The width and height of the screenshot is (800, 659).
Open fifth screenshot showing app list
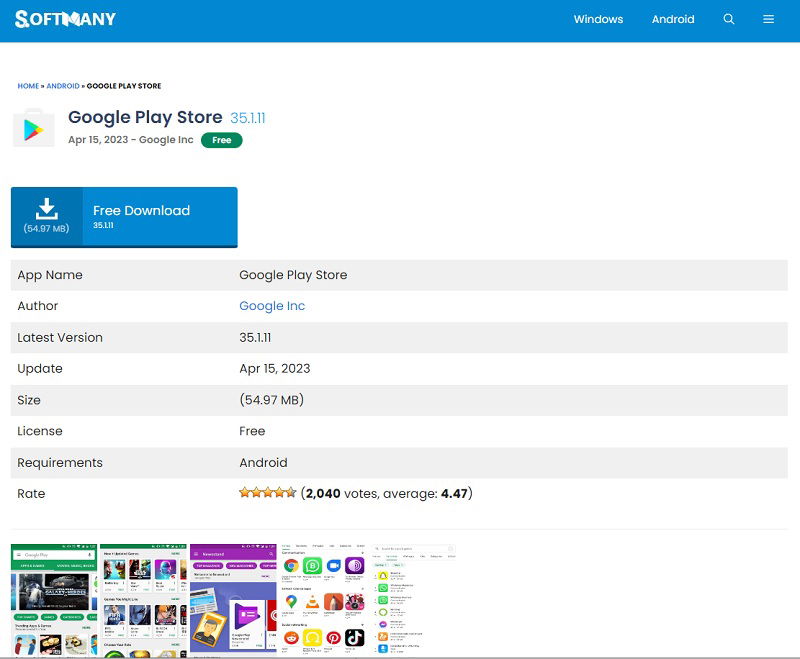[413, 599]
